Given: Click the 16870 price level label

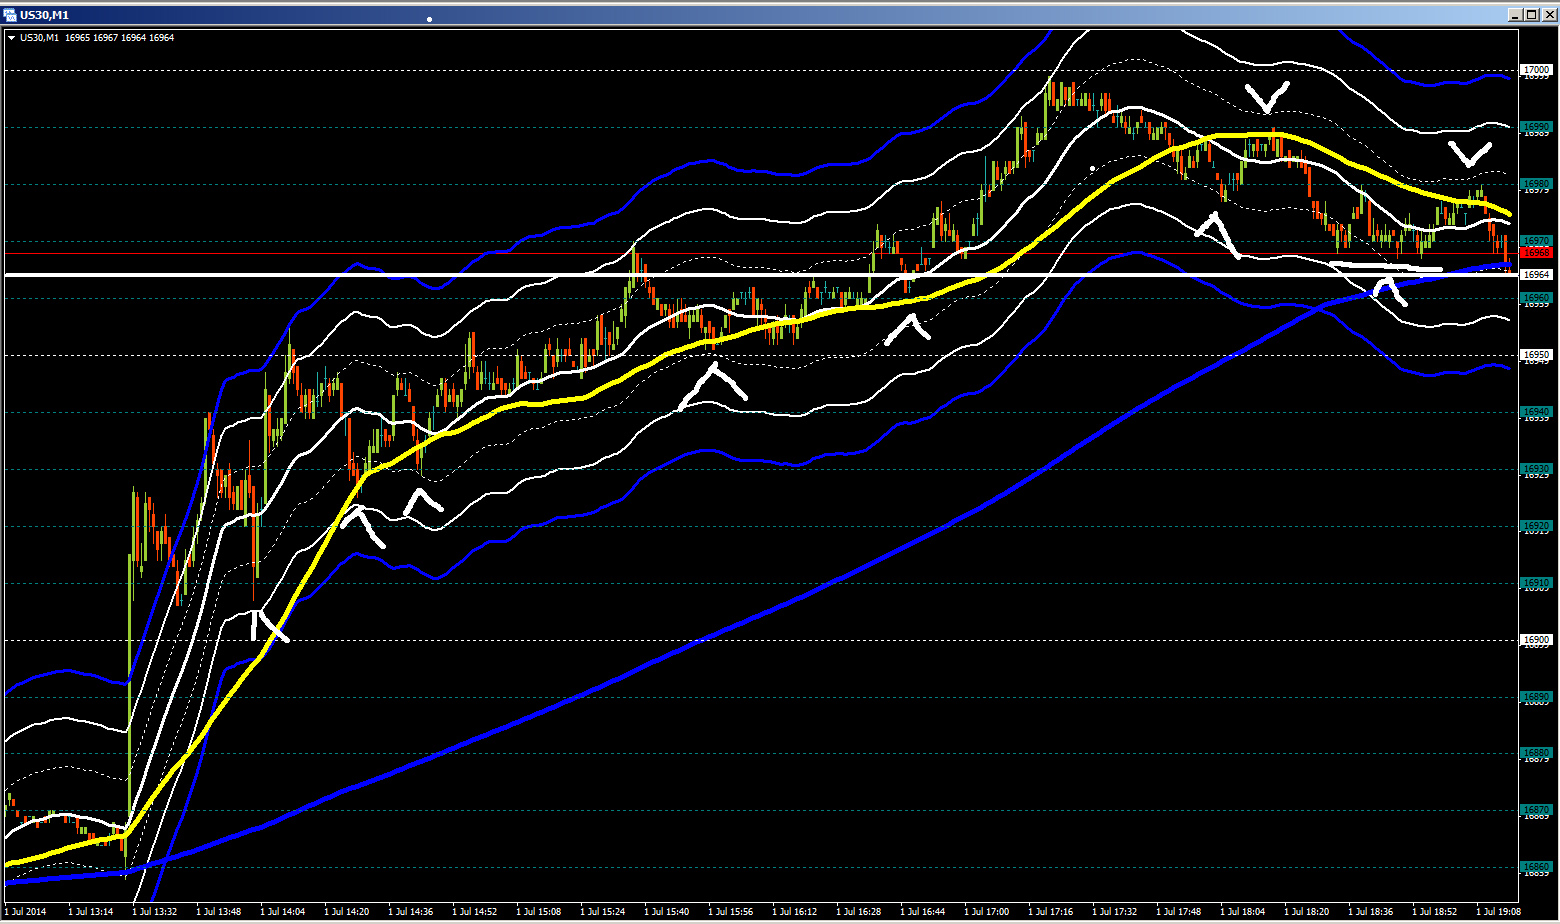Looking at the screenshot, I should click(x=1536, y=810).
